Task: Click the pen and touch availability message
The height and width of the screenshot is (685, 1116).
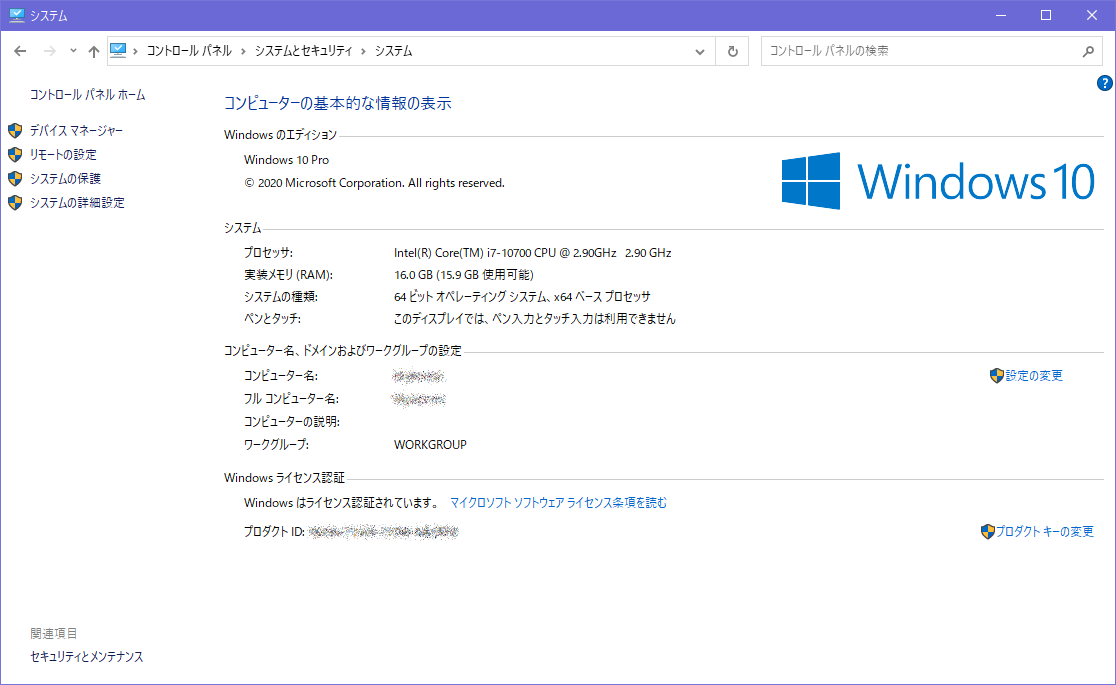Action: [x=535, y=319]
